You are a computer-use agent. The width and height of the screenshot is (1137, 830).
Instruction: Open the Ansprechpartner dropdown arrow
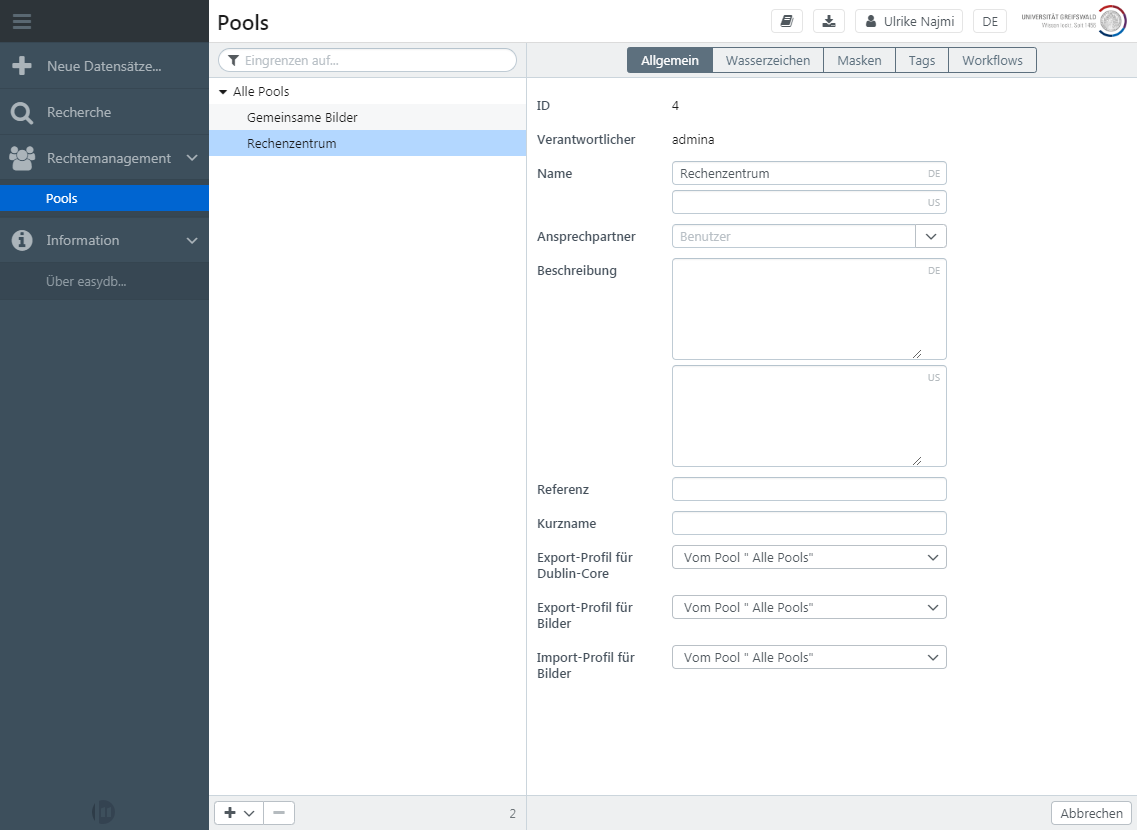(931, 236)
